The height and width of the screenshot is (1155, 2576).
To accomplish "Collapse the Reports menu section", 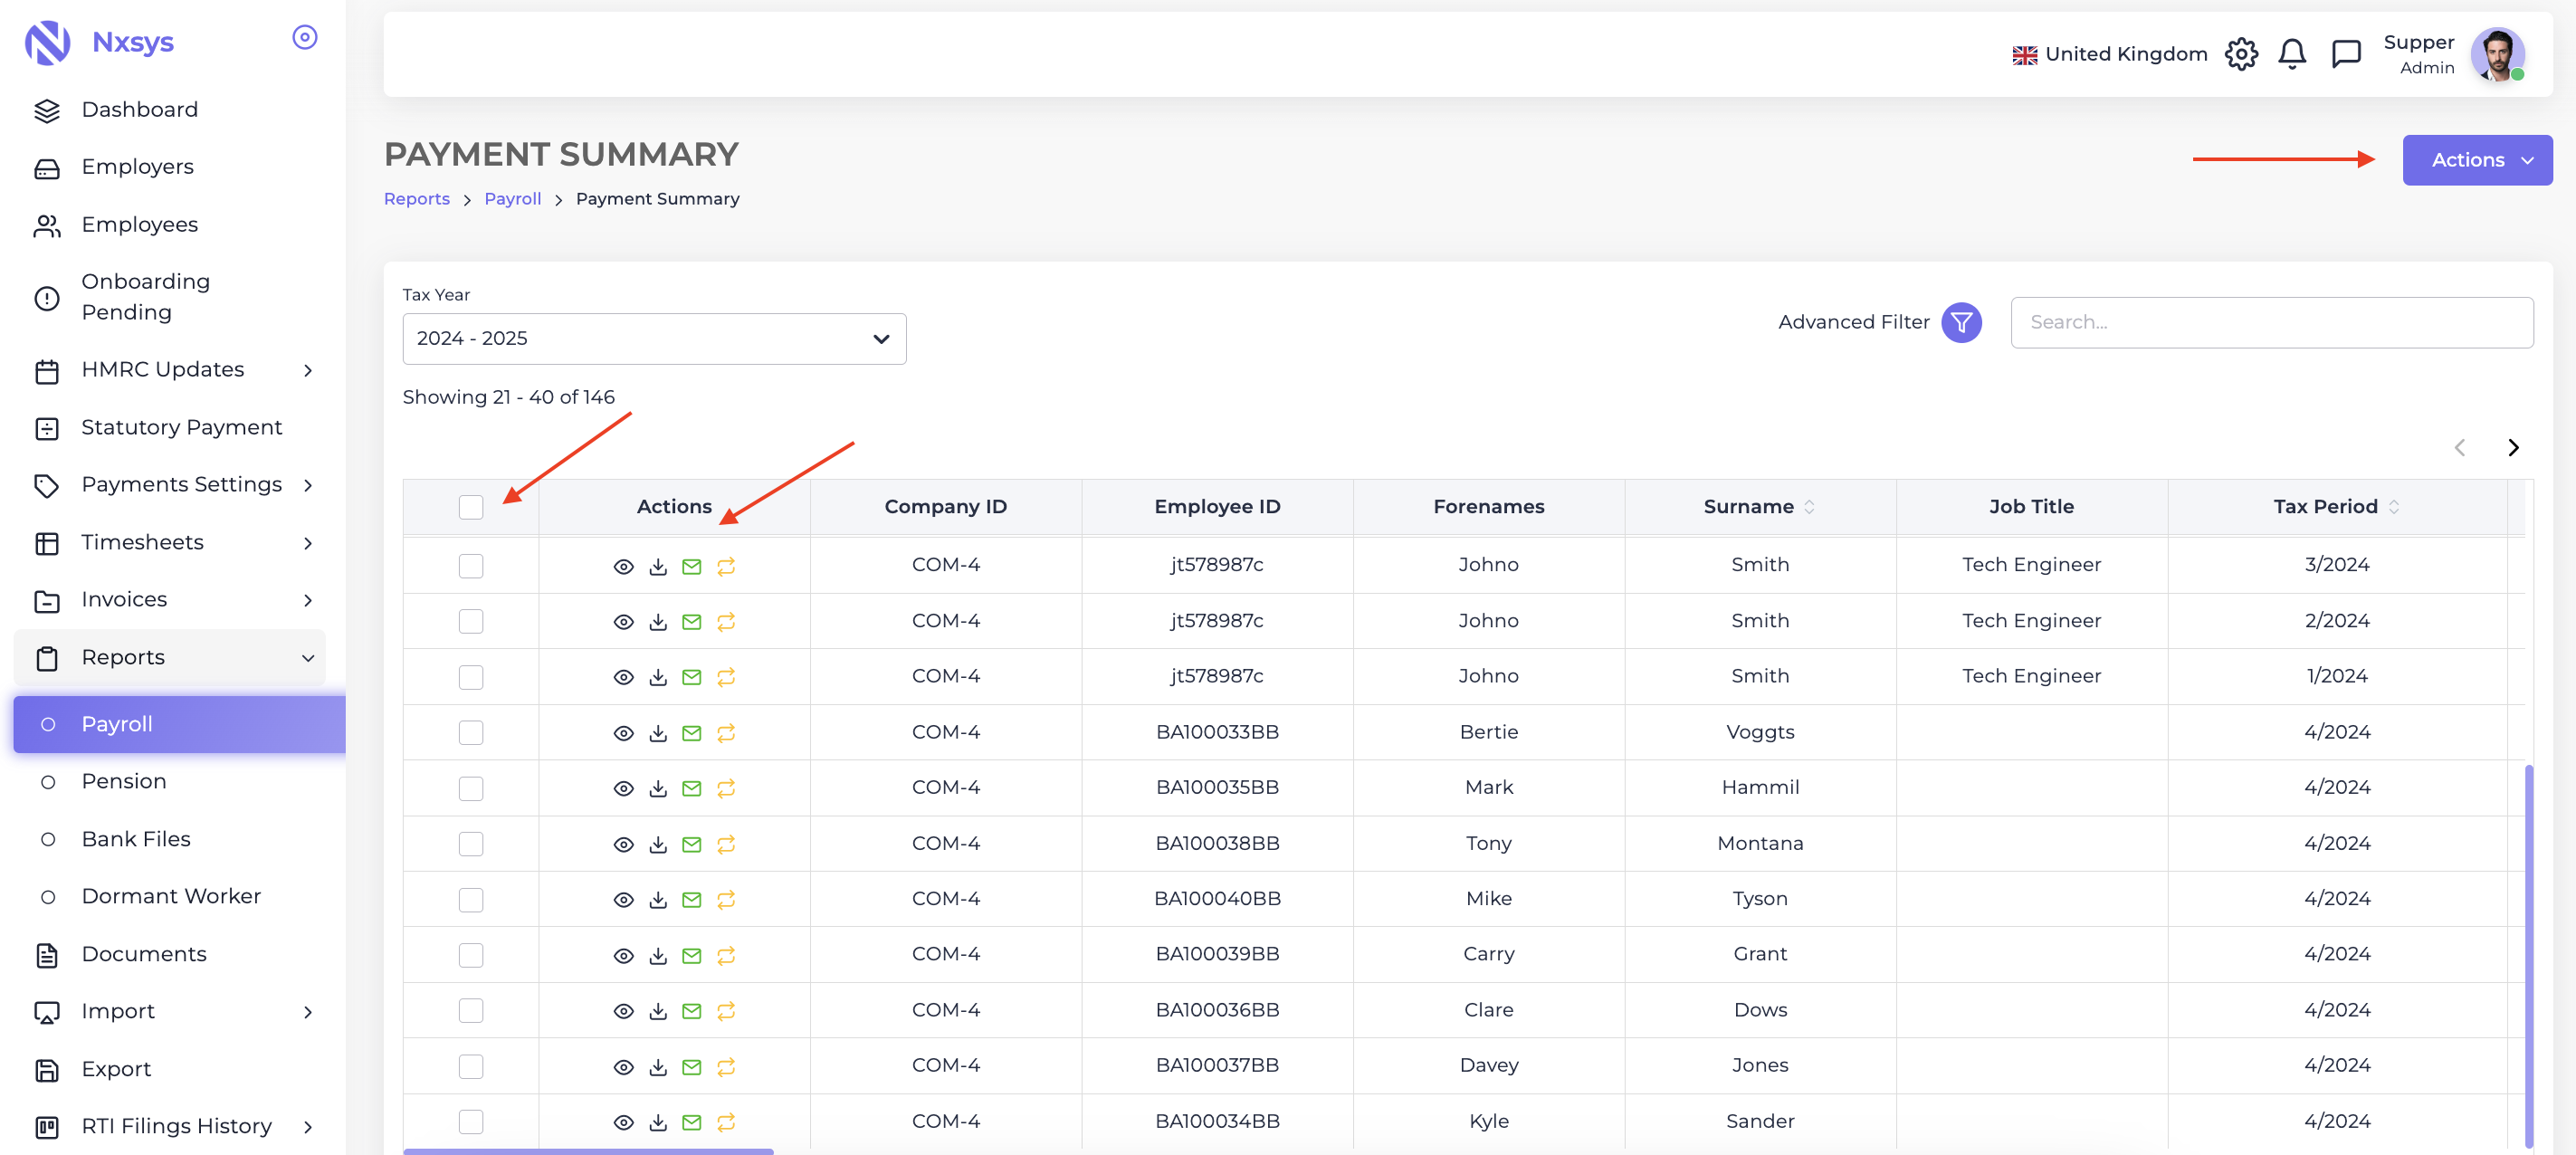I will 170,658.
